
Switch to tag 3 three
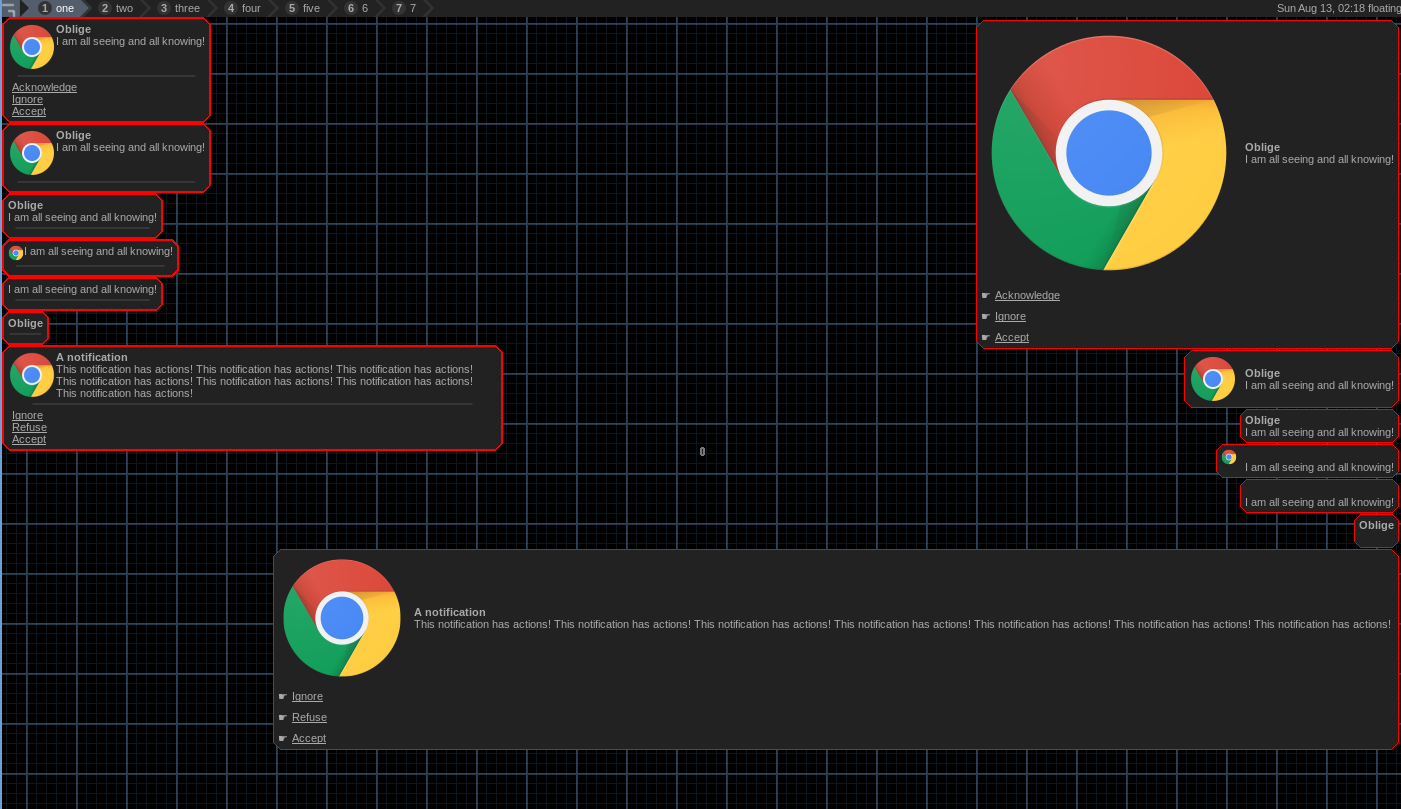179,8
